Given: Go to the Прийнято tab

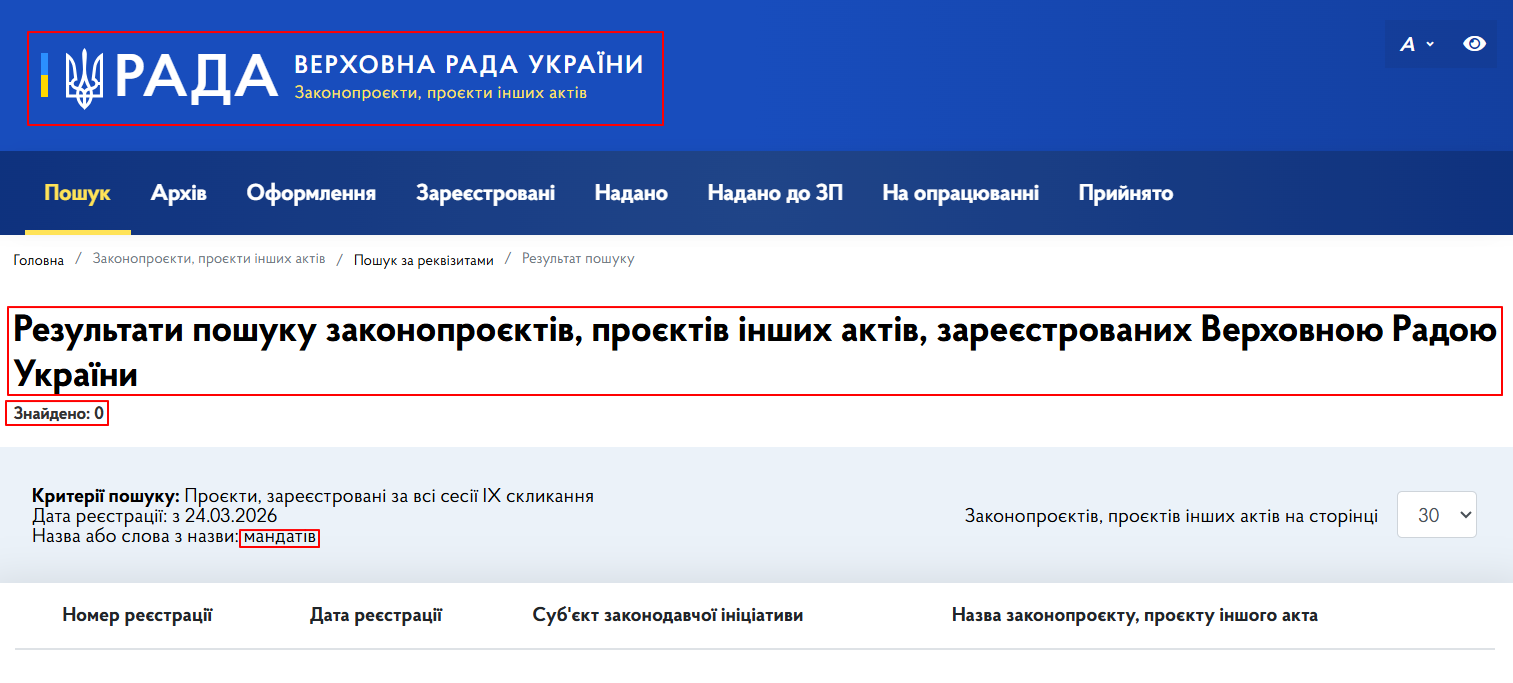Looking at the screenshot, I should [x=1125, y=193].
